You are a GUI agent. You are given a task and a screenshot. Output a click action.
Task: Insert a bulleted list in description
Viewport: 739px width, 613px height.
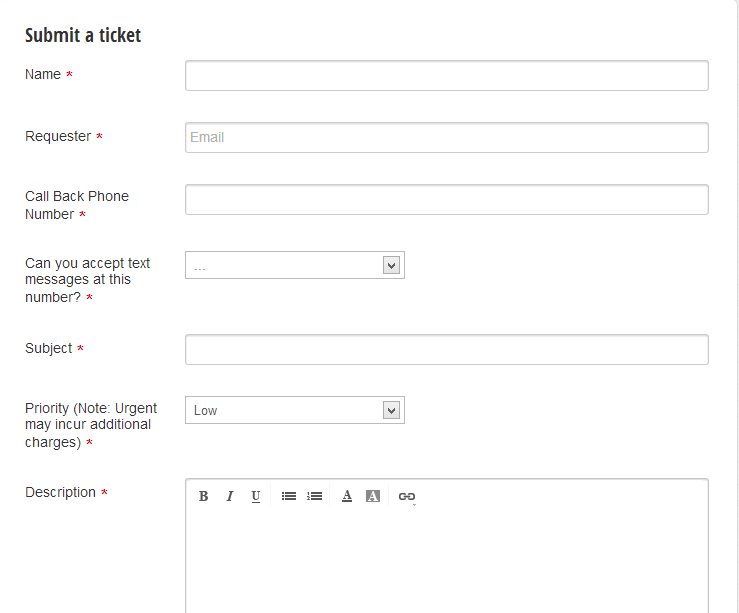coord(288,496)
